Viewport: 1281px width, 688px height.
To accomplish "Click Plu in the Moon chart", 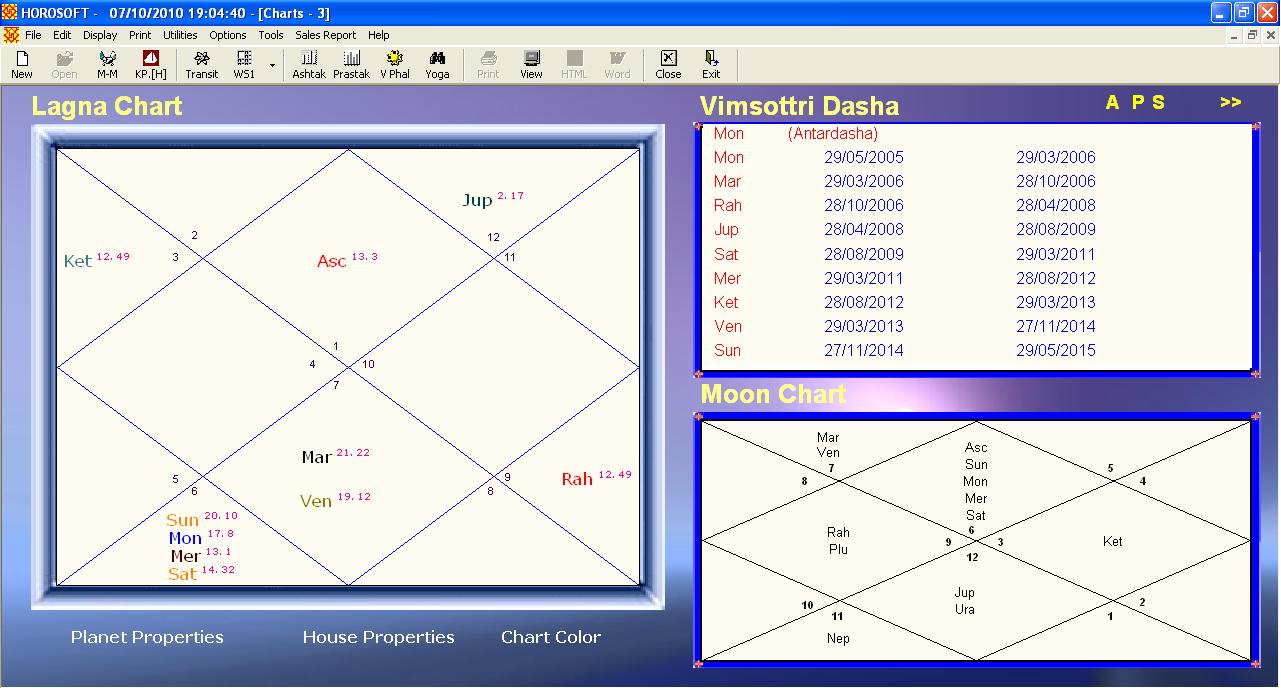I will tap(838, 549).
